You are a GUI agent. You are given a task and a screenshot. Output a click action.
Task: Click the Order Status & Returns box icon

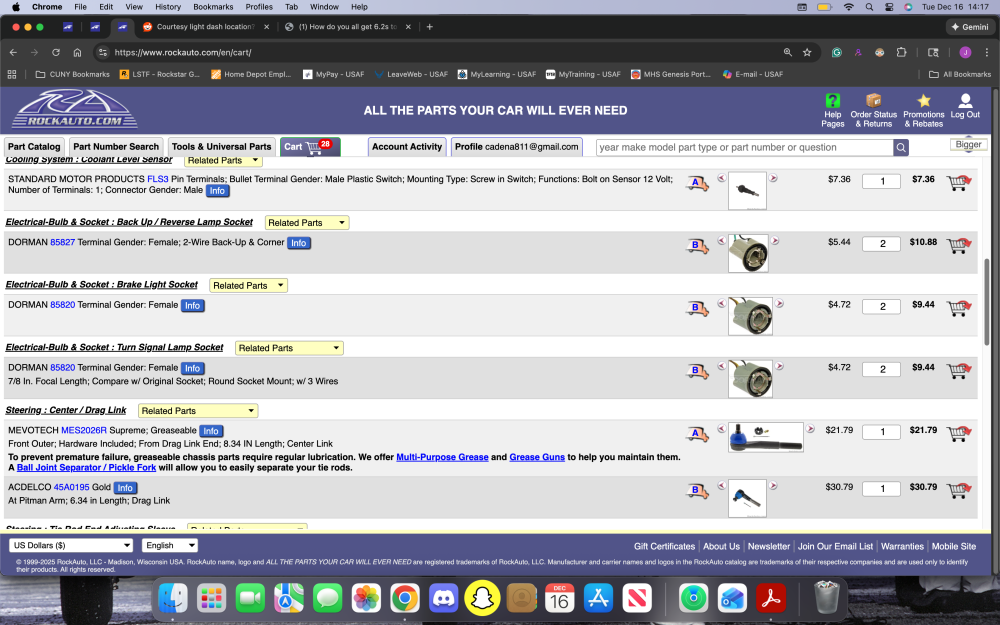pyautogui.click(x=874, y=110)
